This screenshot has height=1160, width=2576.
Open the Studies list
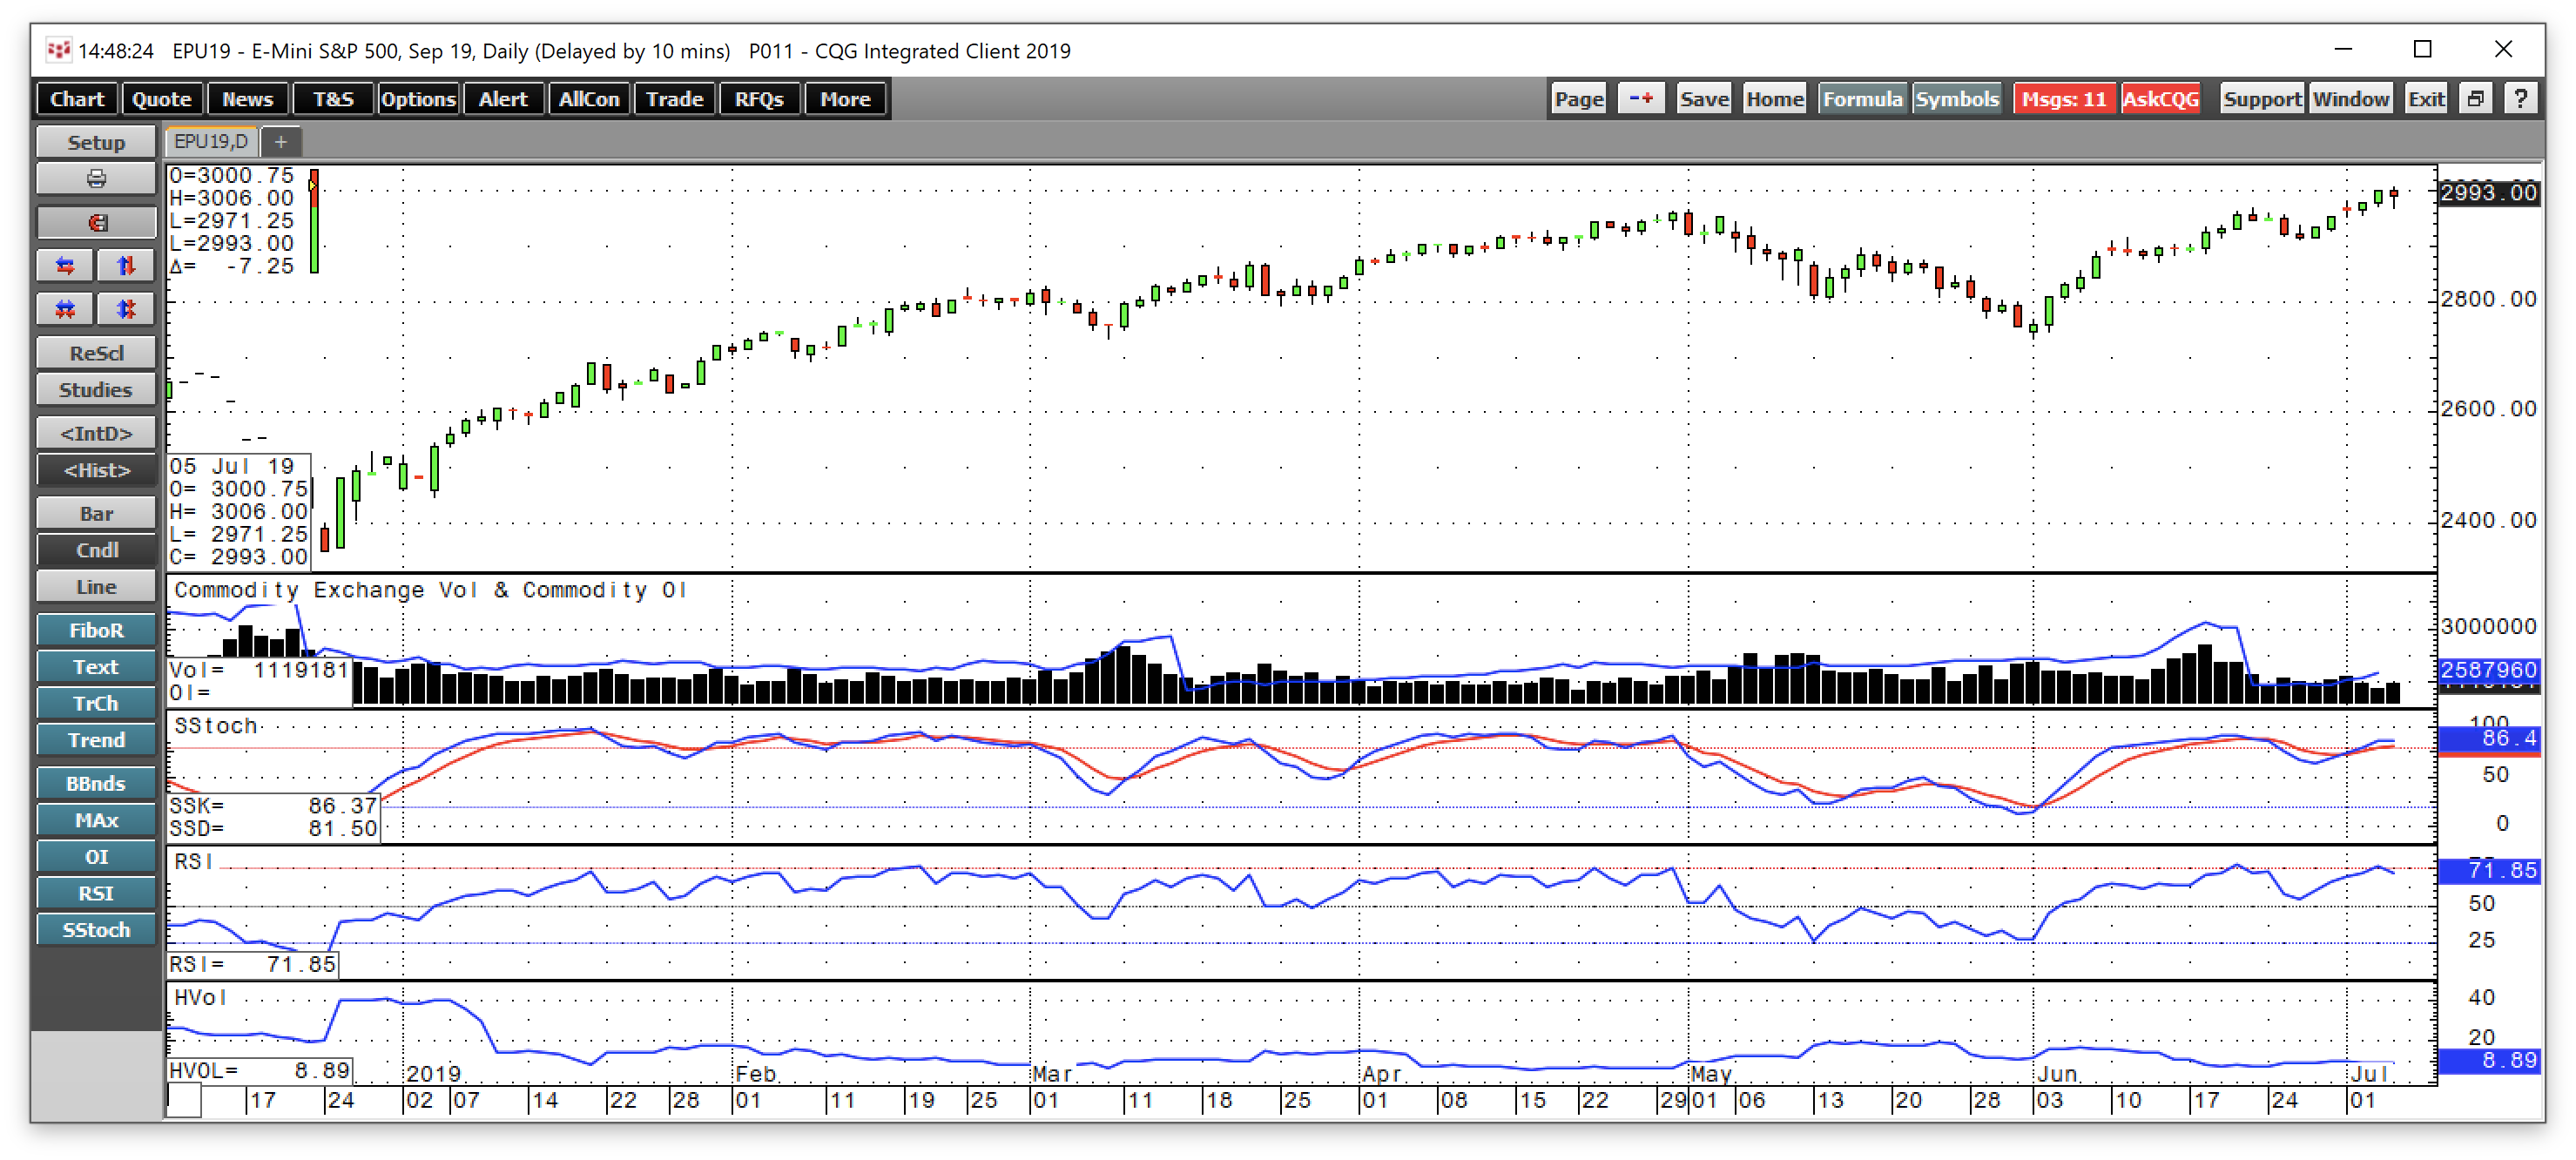pyautogui.click(x=96, y=390)
